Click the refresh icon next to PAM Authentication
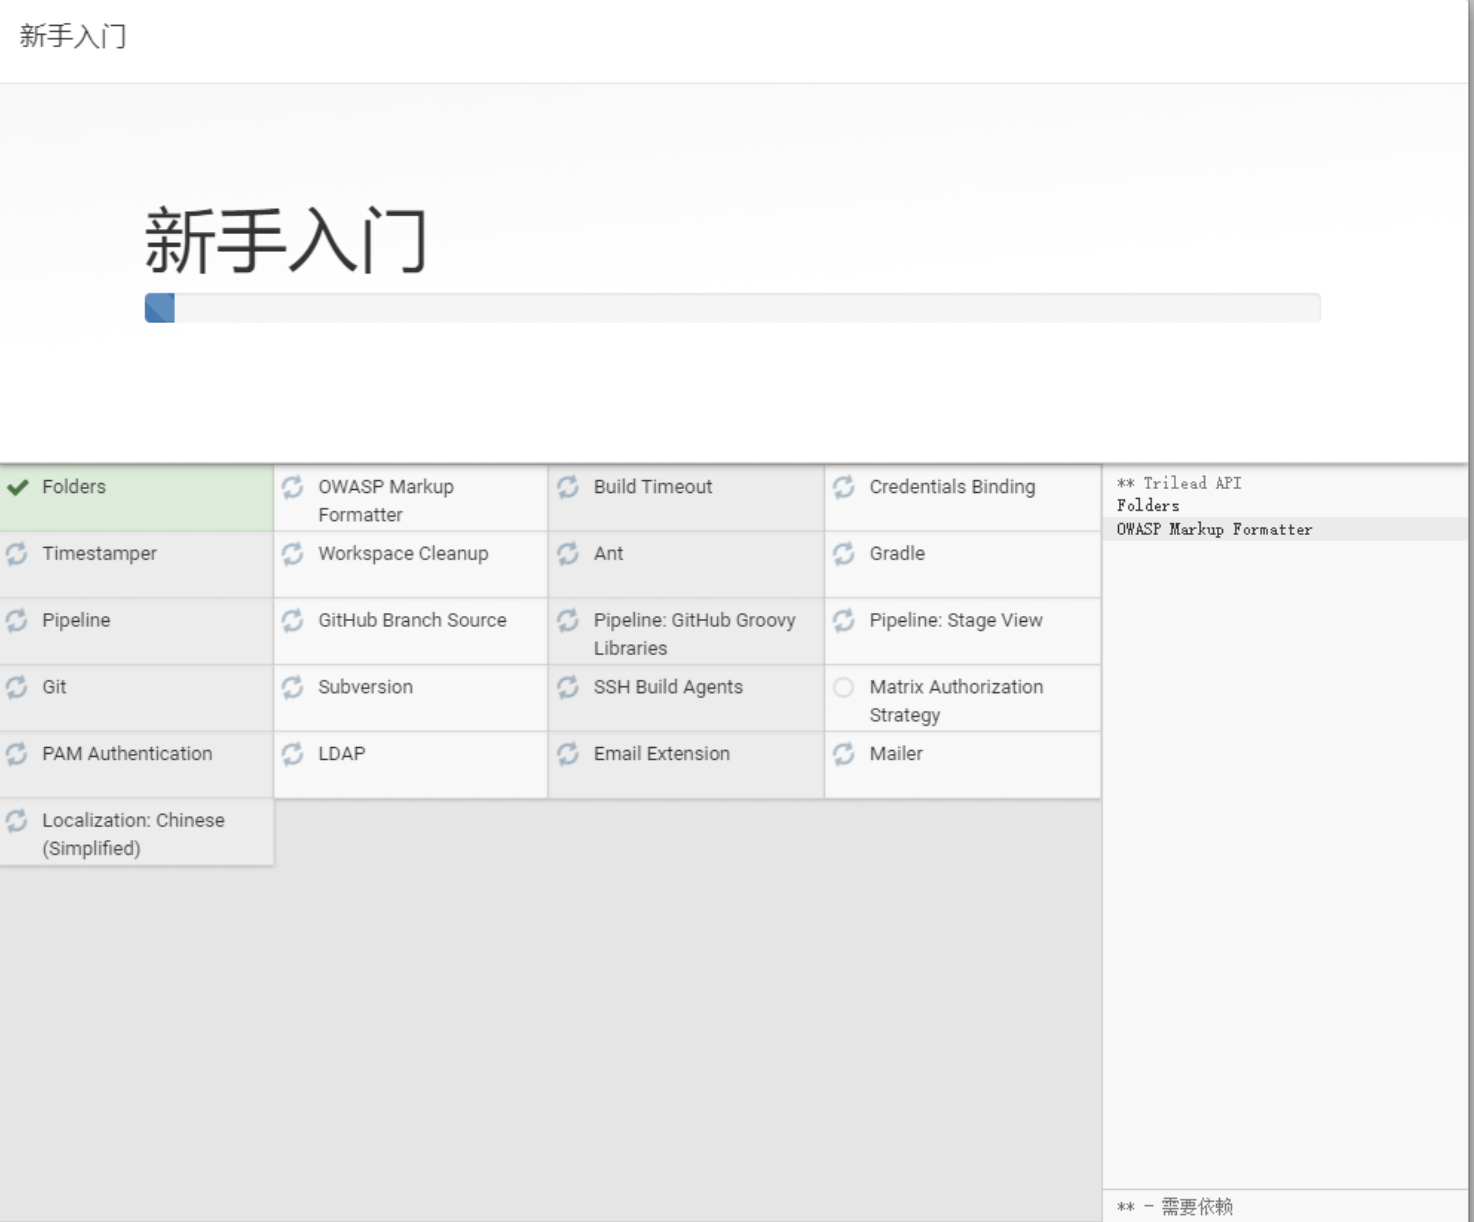The height and width of the screenshot is (1222, 1474). tap(17, 754)
